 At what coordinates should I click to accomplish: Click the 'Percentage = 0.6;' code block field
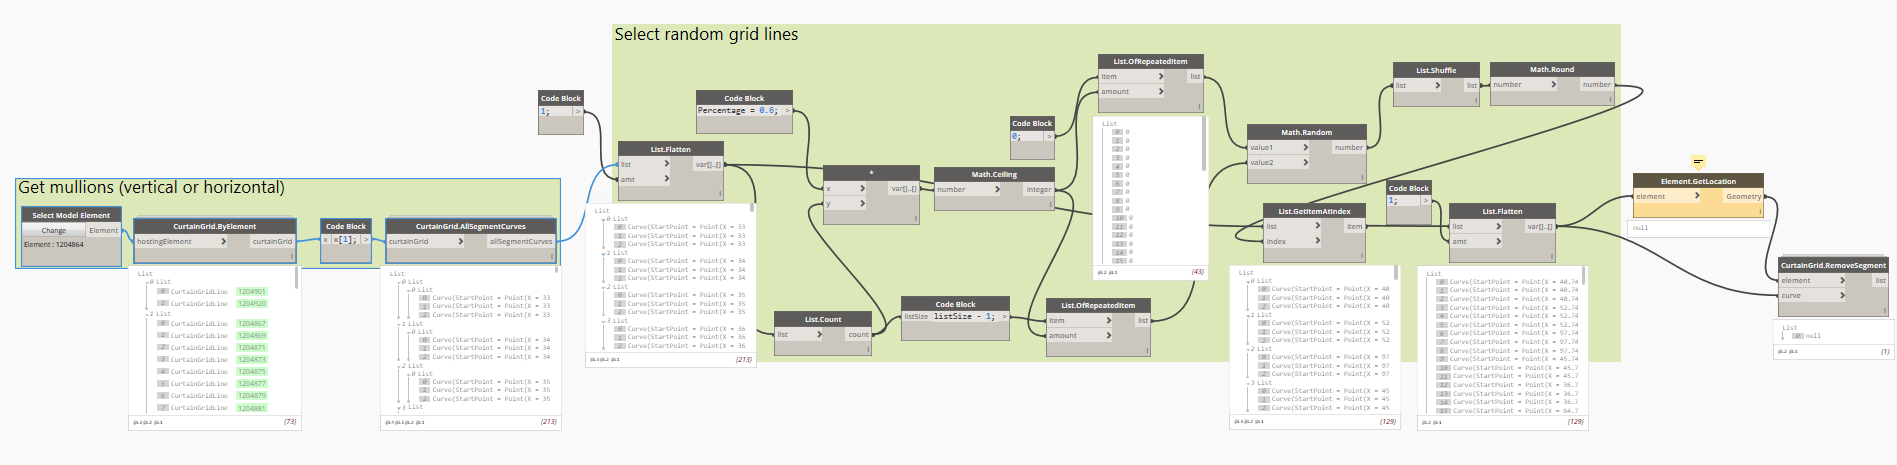[738, 111]
